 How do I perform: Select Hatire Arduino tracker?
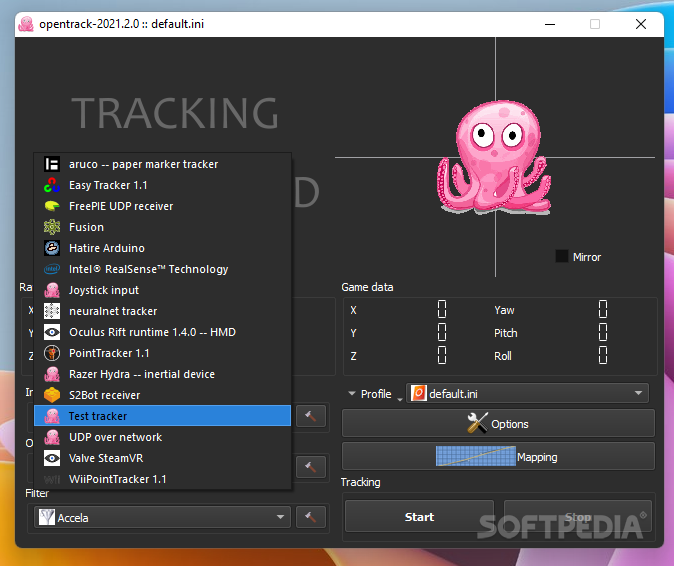[162, 248]
